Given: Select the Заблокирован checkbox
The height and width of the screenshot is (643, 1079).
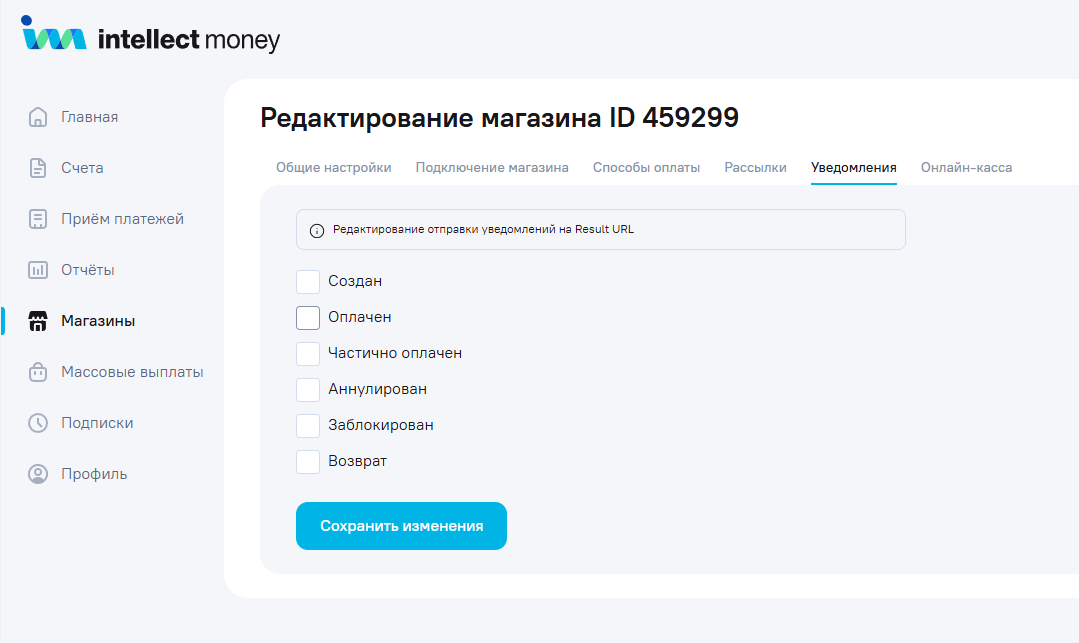Looking at the screenshot, I should (x=308, y=426).
